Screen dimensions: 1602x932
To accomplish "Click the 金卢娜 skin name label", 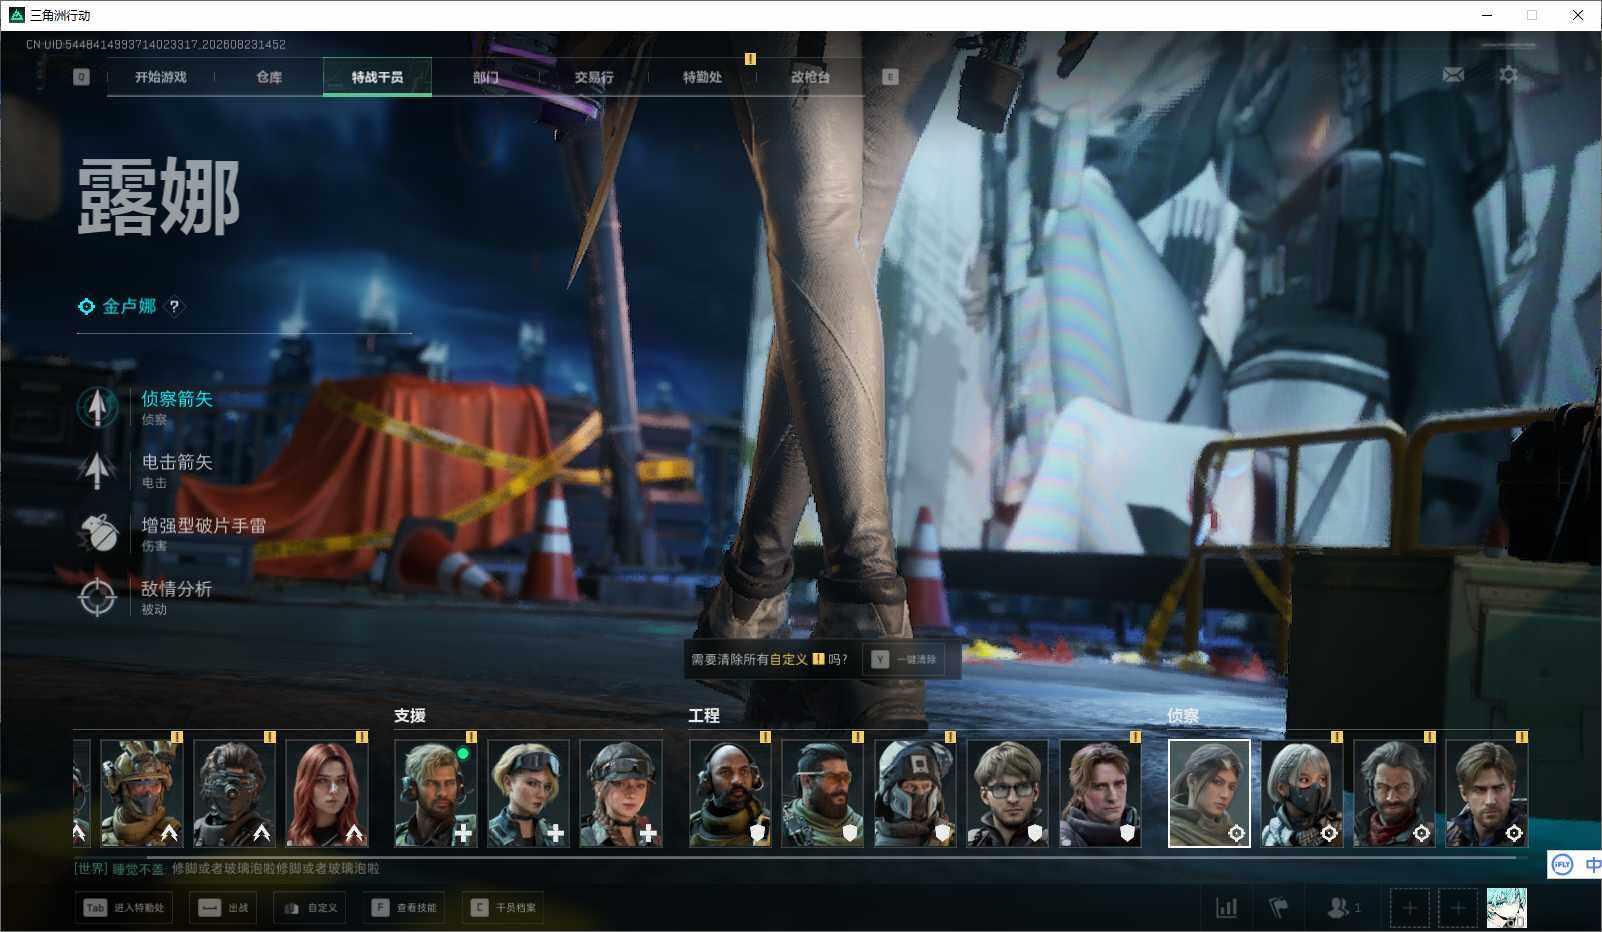I will [x=129, y=306].
